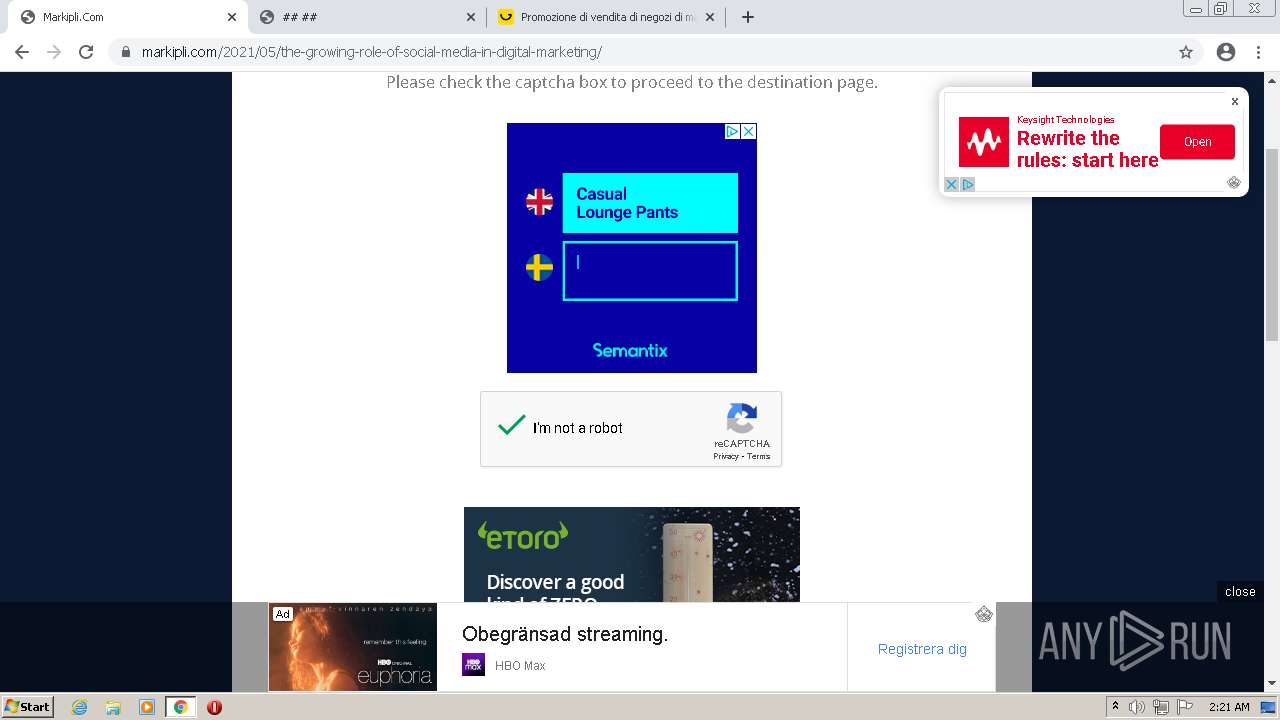
Task: Click the page vertical scrollbar thumb
Action: (x=1272, y=245)
